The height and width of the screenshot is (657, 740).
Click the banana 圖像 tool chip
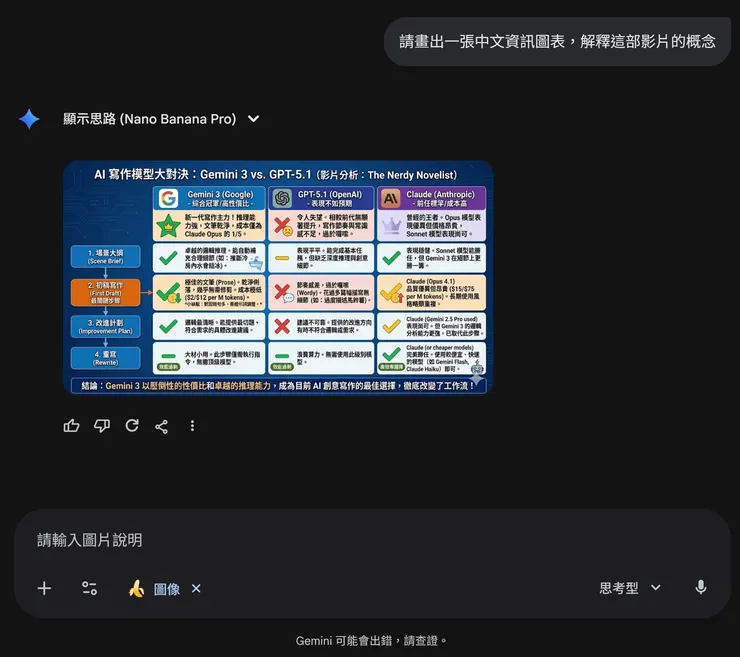[x=154, y=589]
